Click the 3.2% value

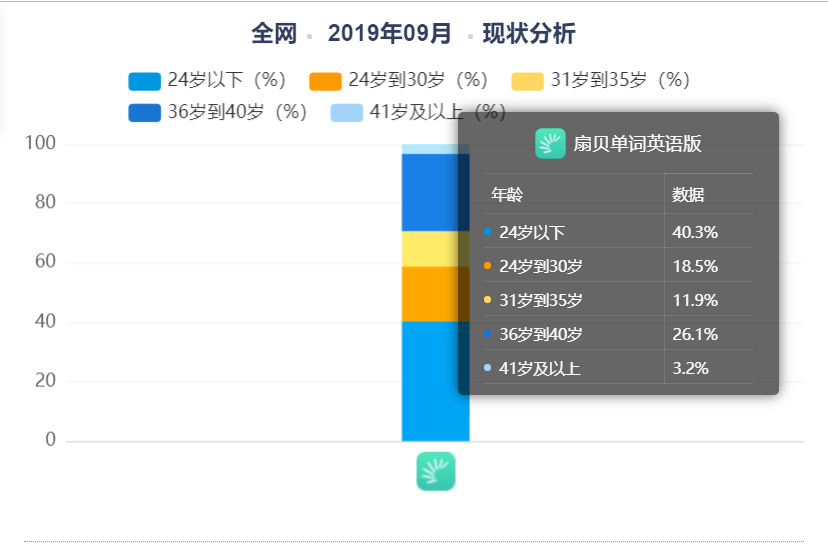690,368
